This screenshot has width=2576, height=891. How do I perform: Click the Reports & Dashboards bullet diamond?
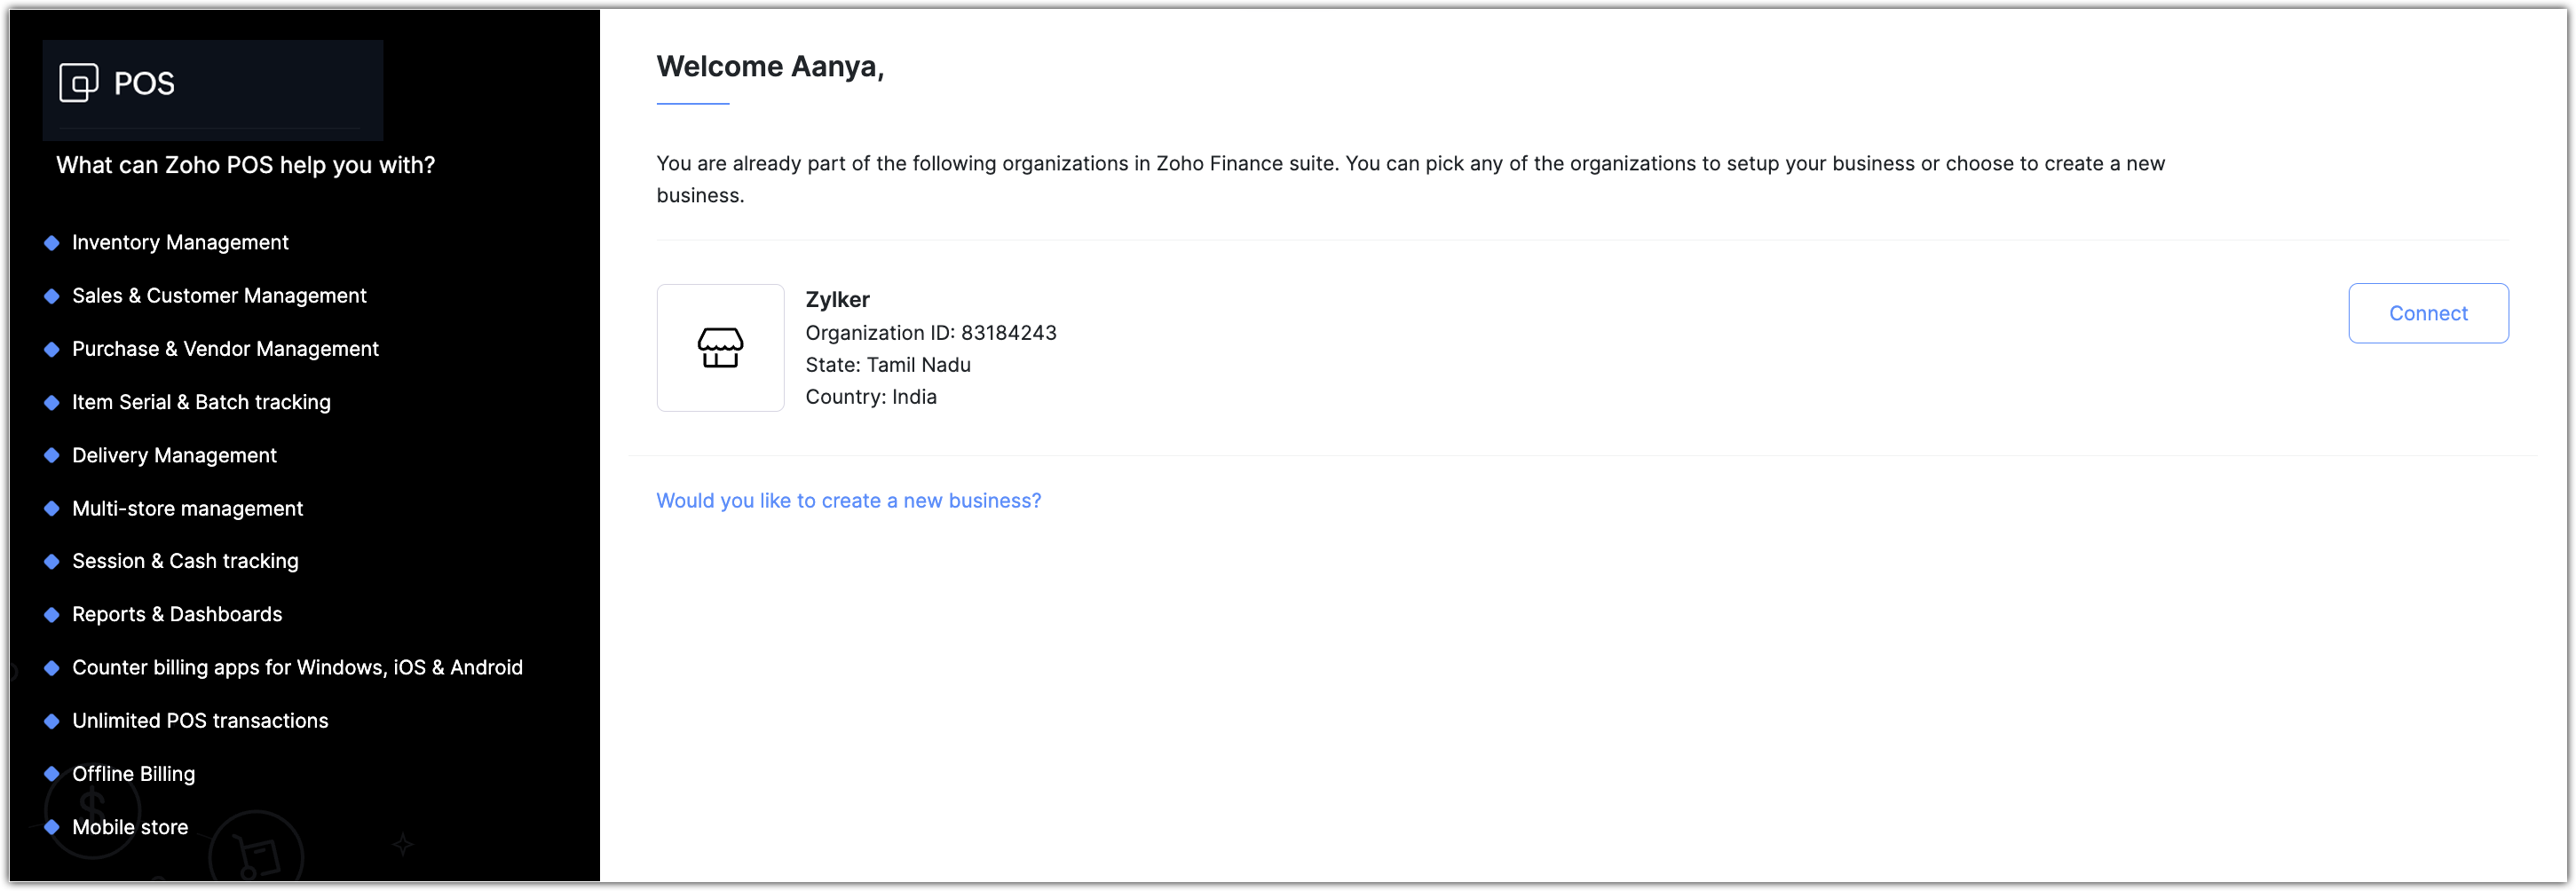pos(52,615)
